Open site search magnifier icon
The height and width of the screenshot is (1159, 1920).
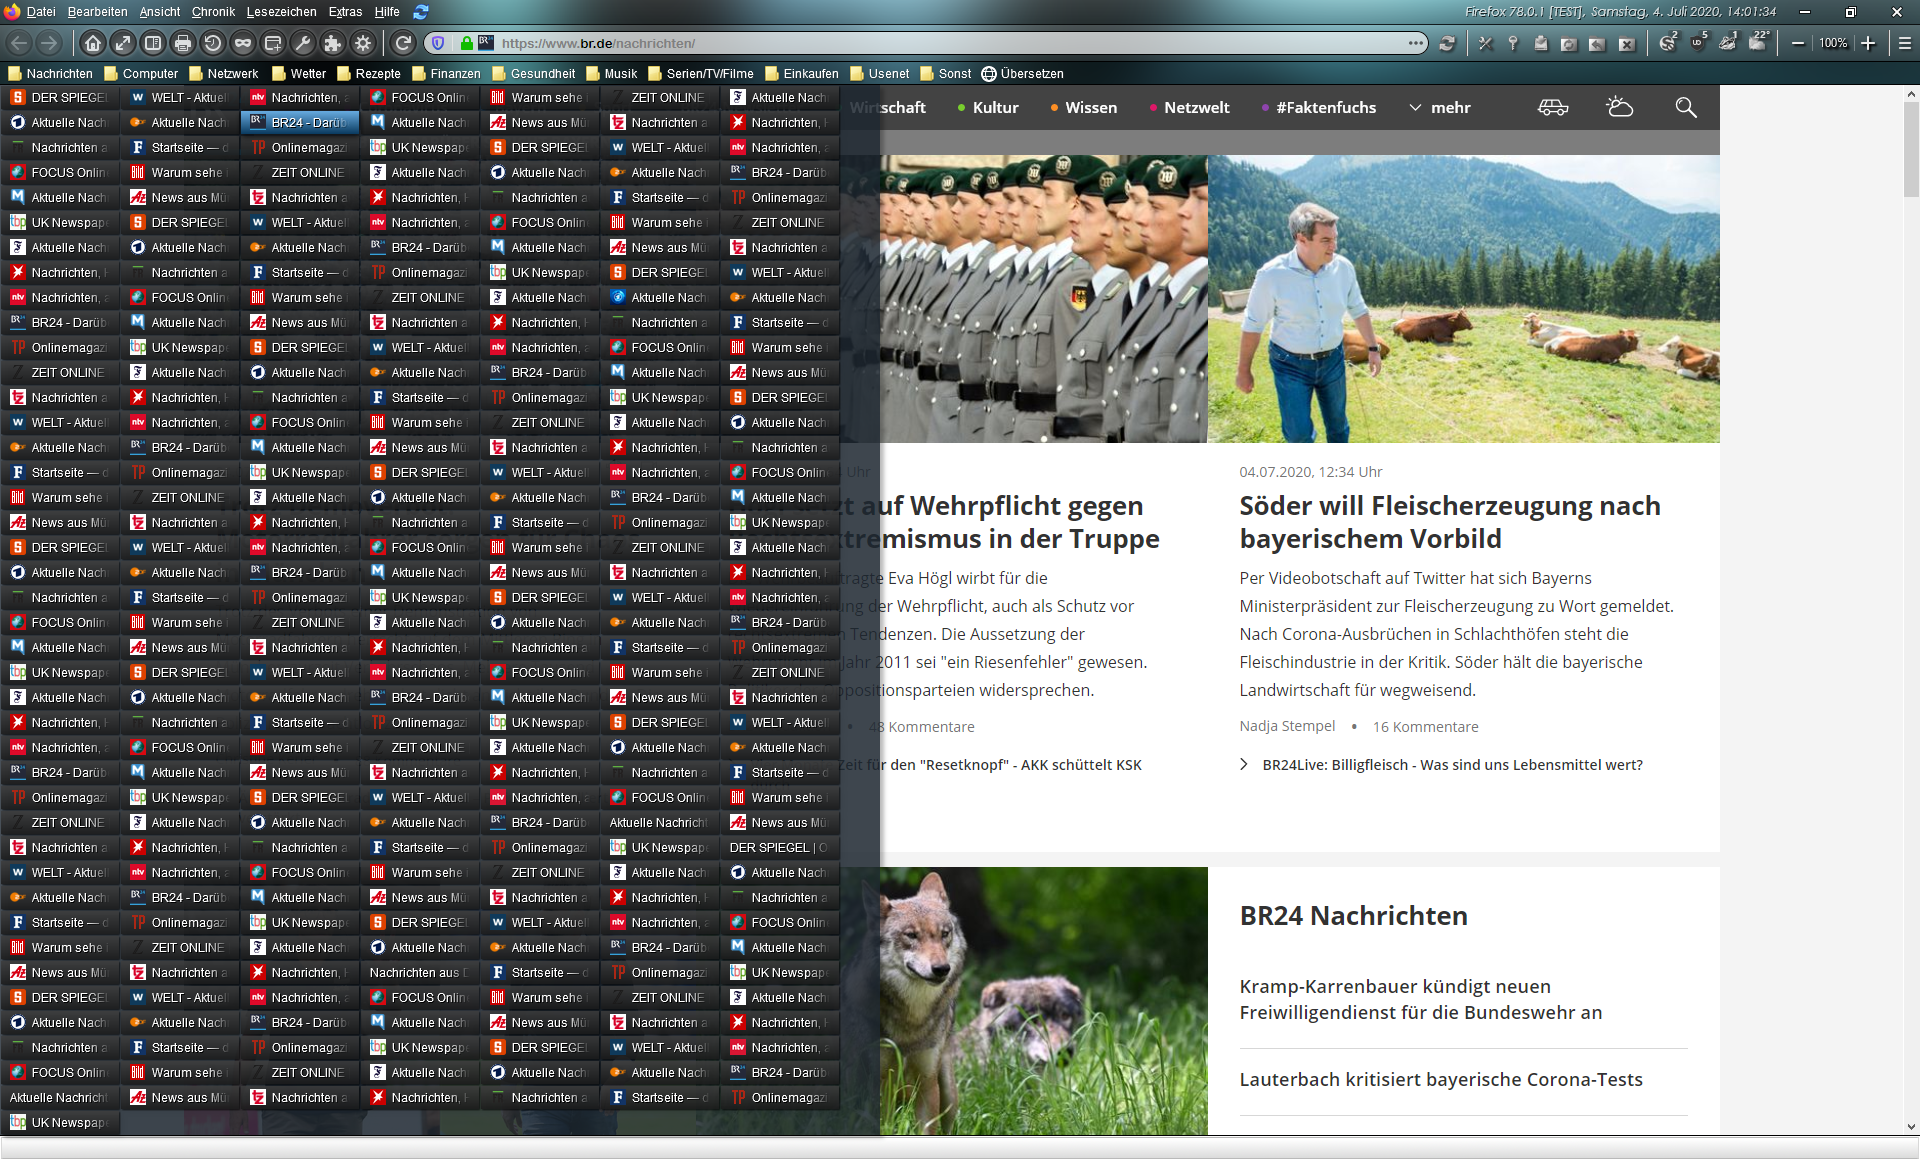coord(1686,107)
